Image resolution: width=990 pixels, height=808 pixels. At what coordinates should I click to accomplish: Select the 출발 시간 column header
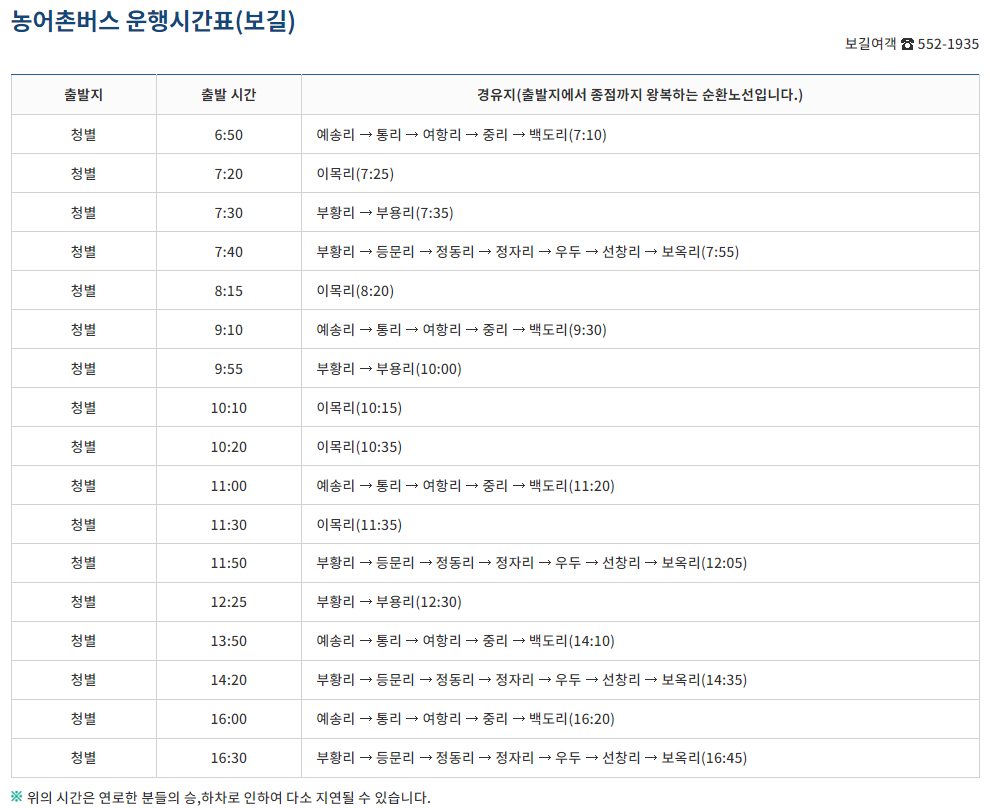[x=229, y=95]
